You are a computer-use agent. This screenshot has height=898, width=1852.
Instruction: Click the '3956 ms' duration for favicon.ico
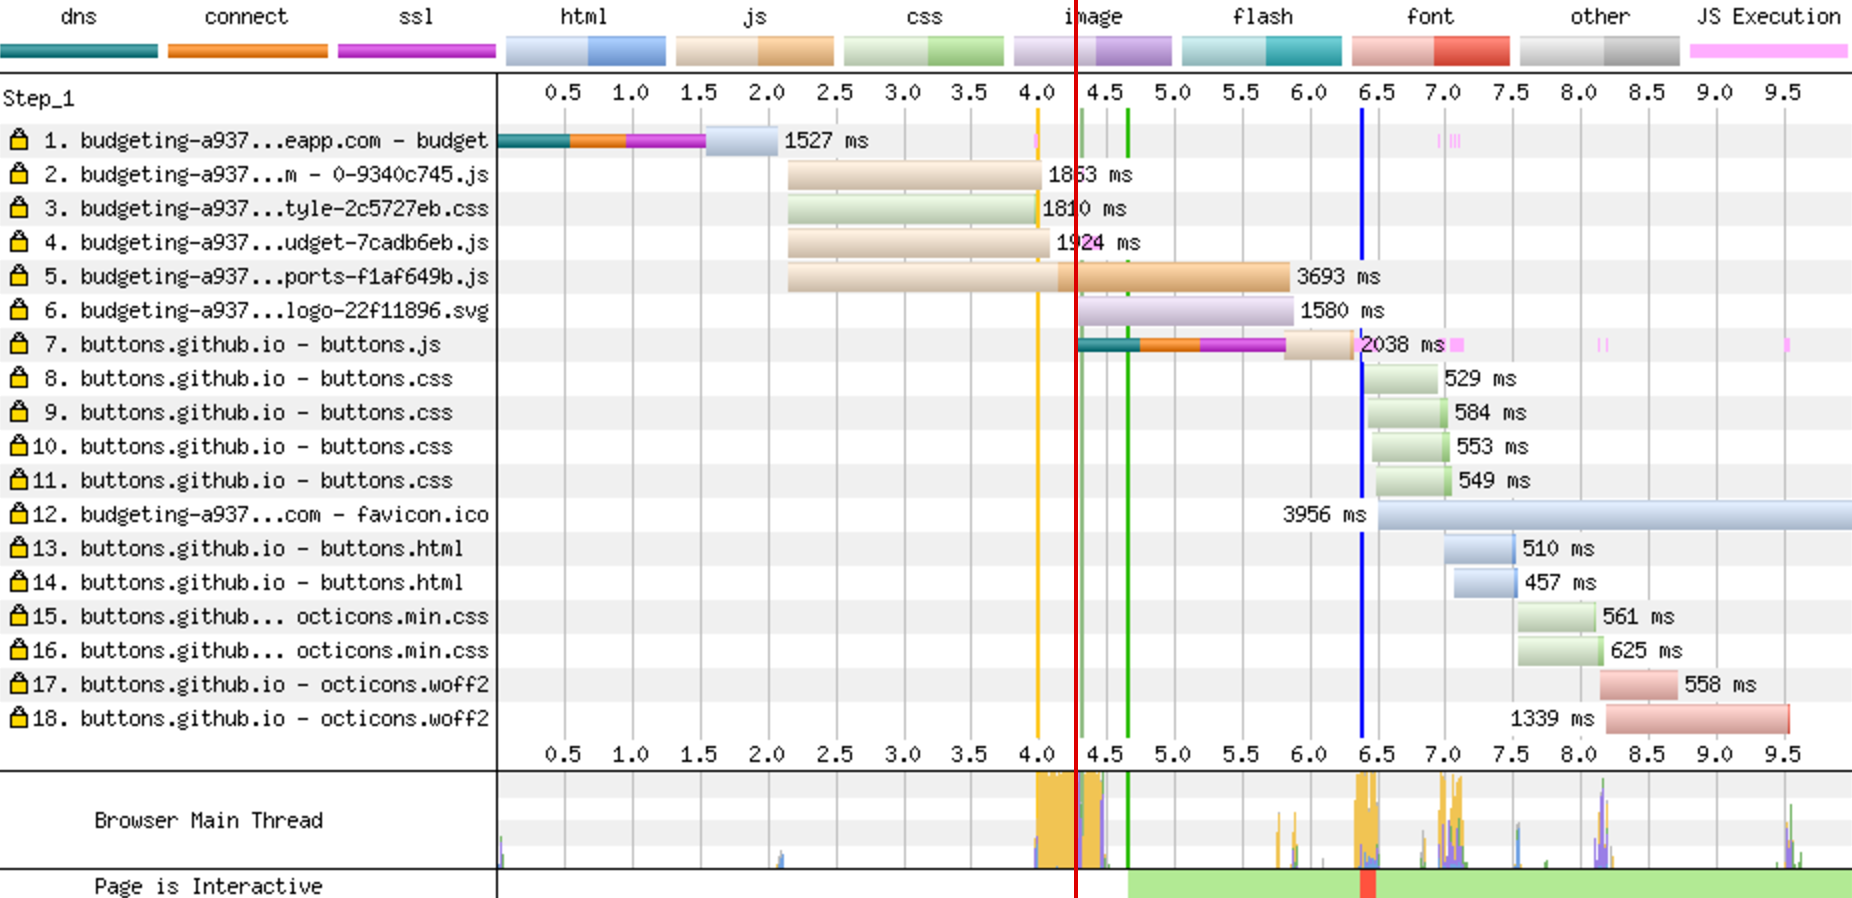tap(1324, 514)
